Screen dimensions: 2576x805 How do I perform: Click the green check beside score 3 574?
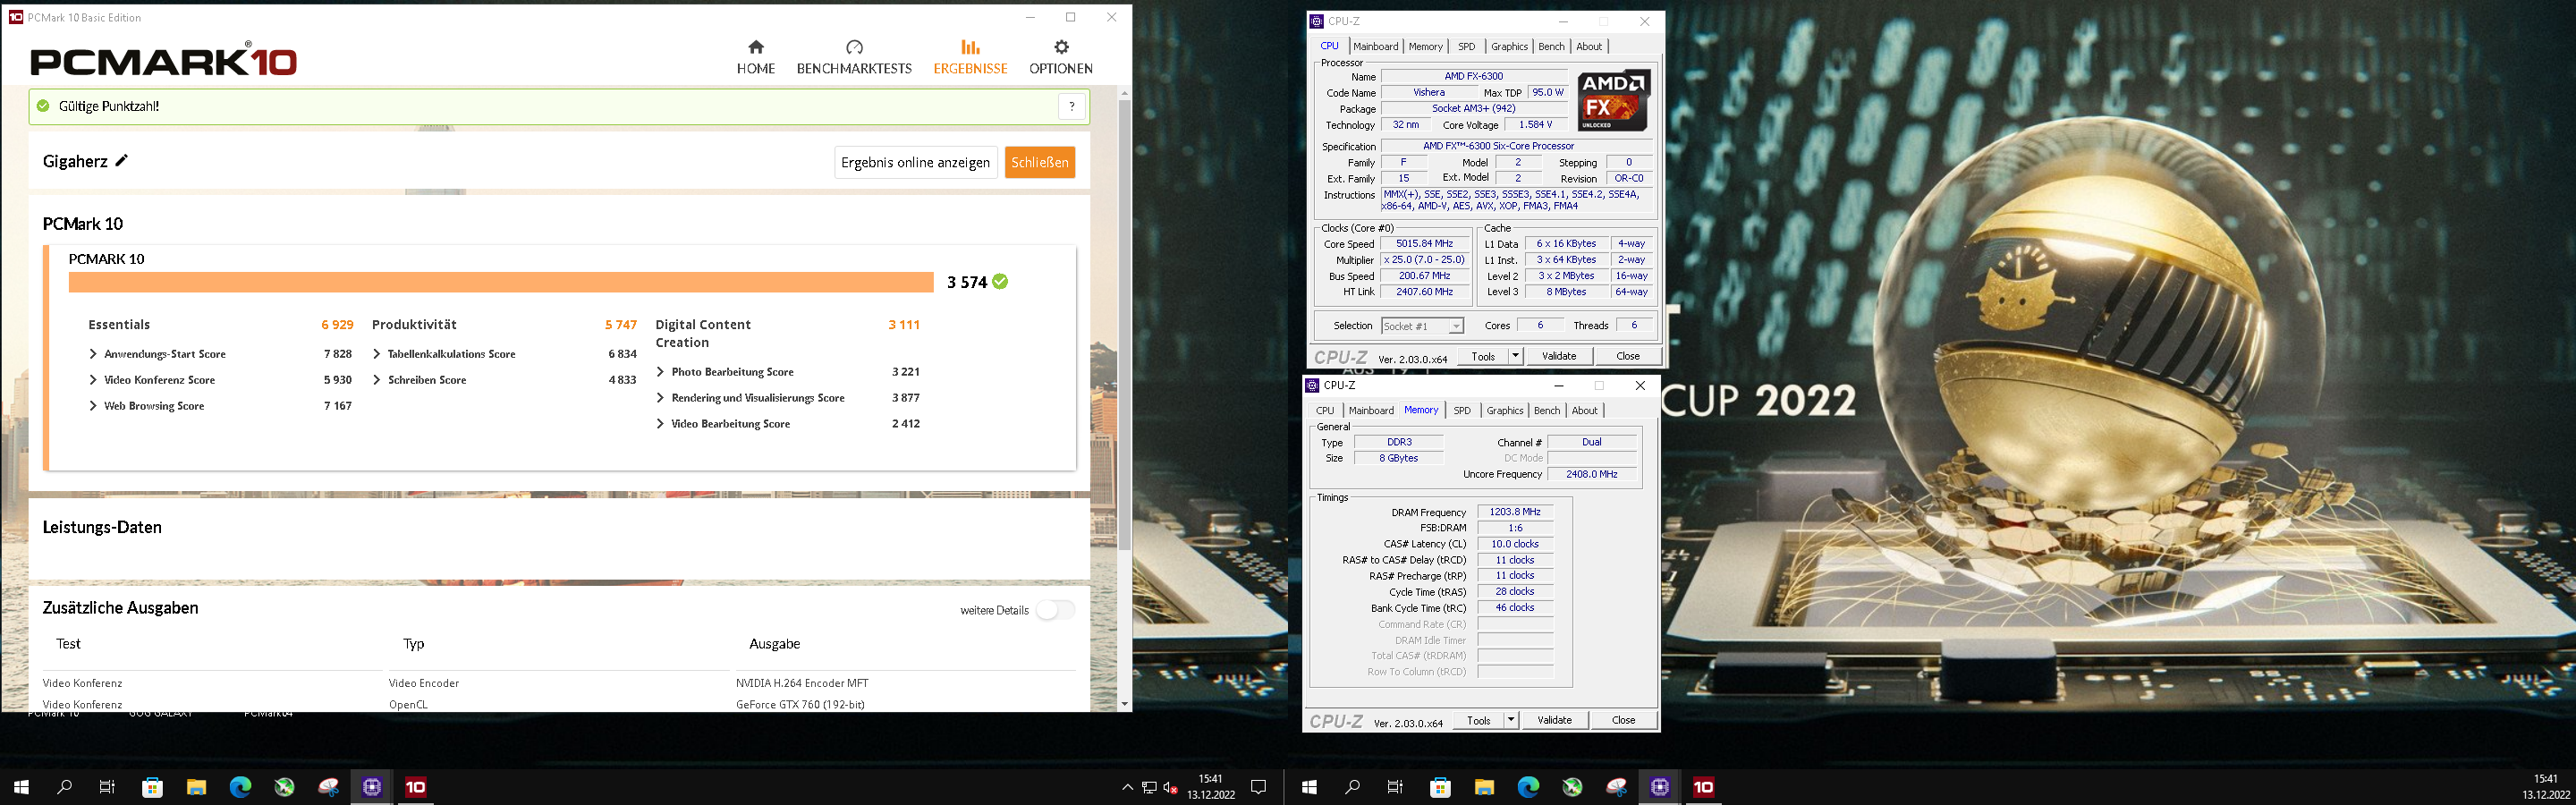point(1000,282)
